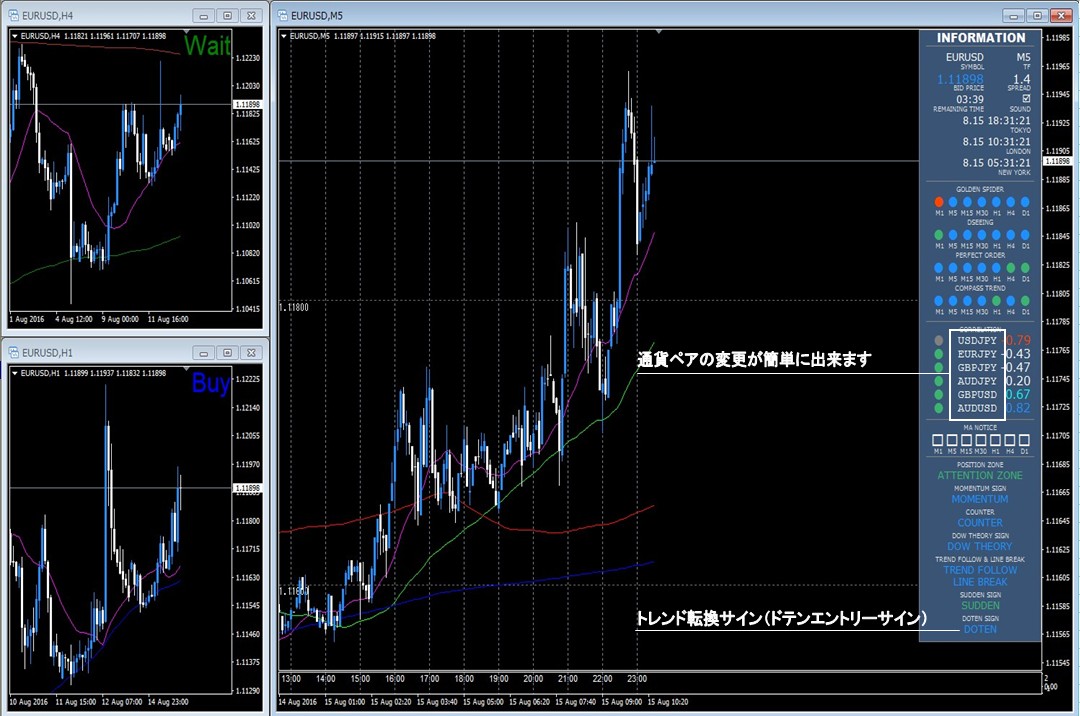Enable the MA Notice M15 checkbox
The width and height of the screenshot is (1080, 716).
pos(966,439)
